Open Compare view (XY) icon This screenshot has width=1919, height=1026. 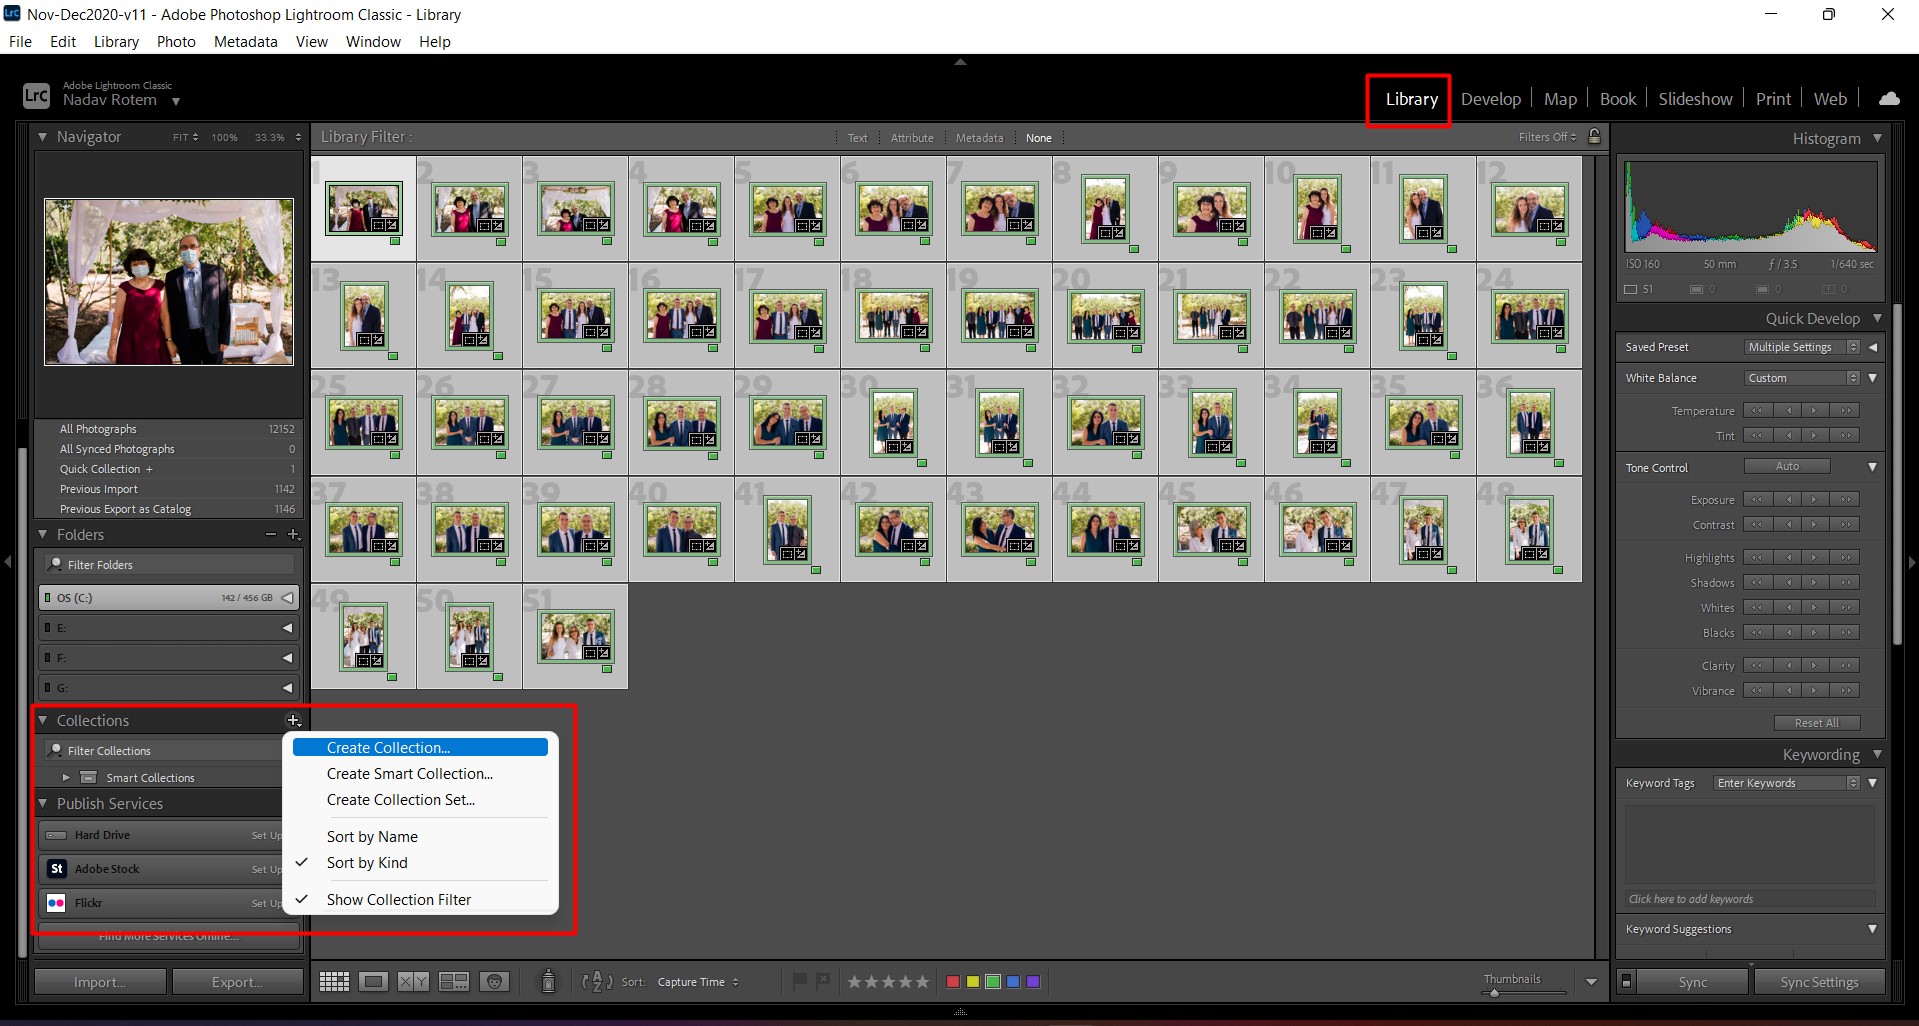(x=413, y=982)
